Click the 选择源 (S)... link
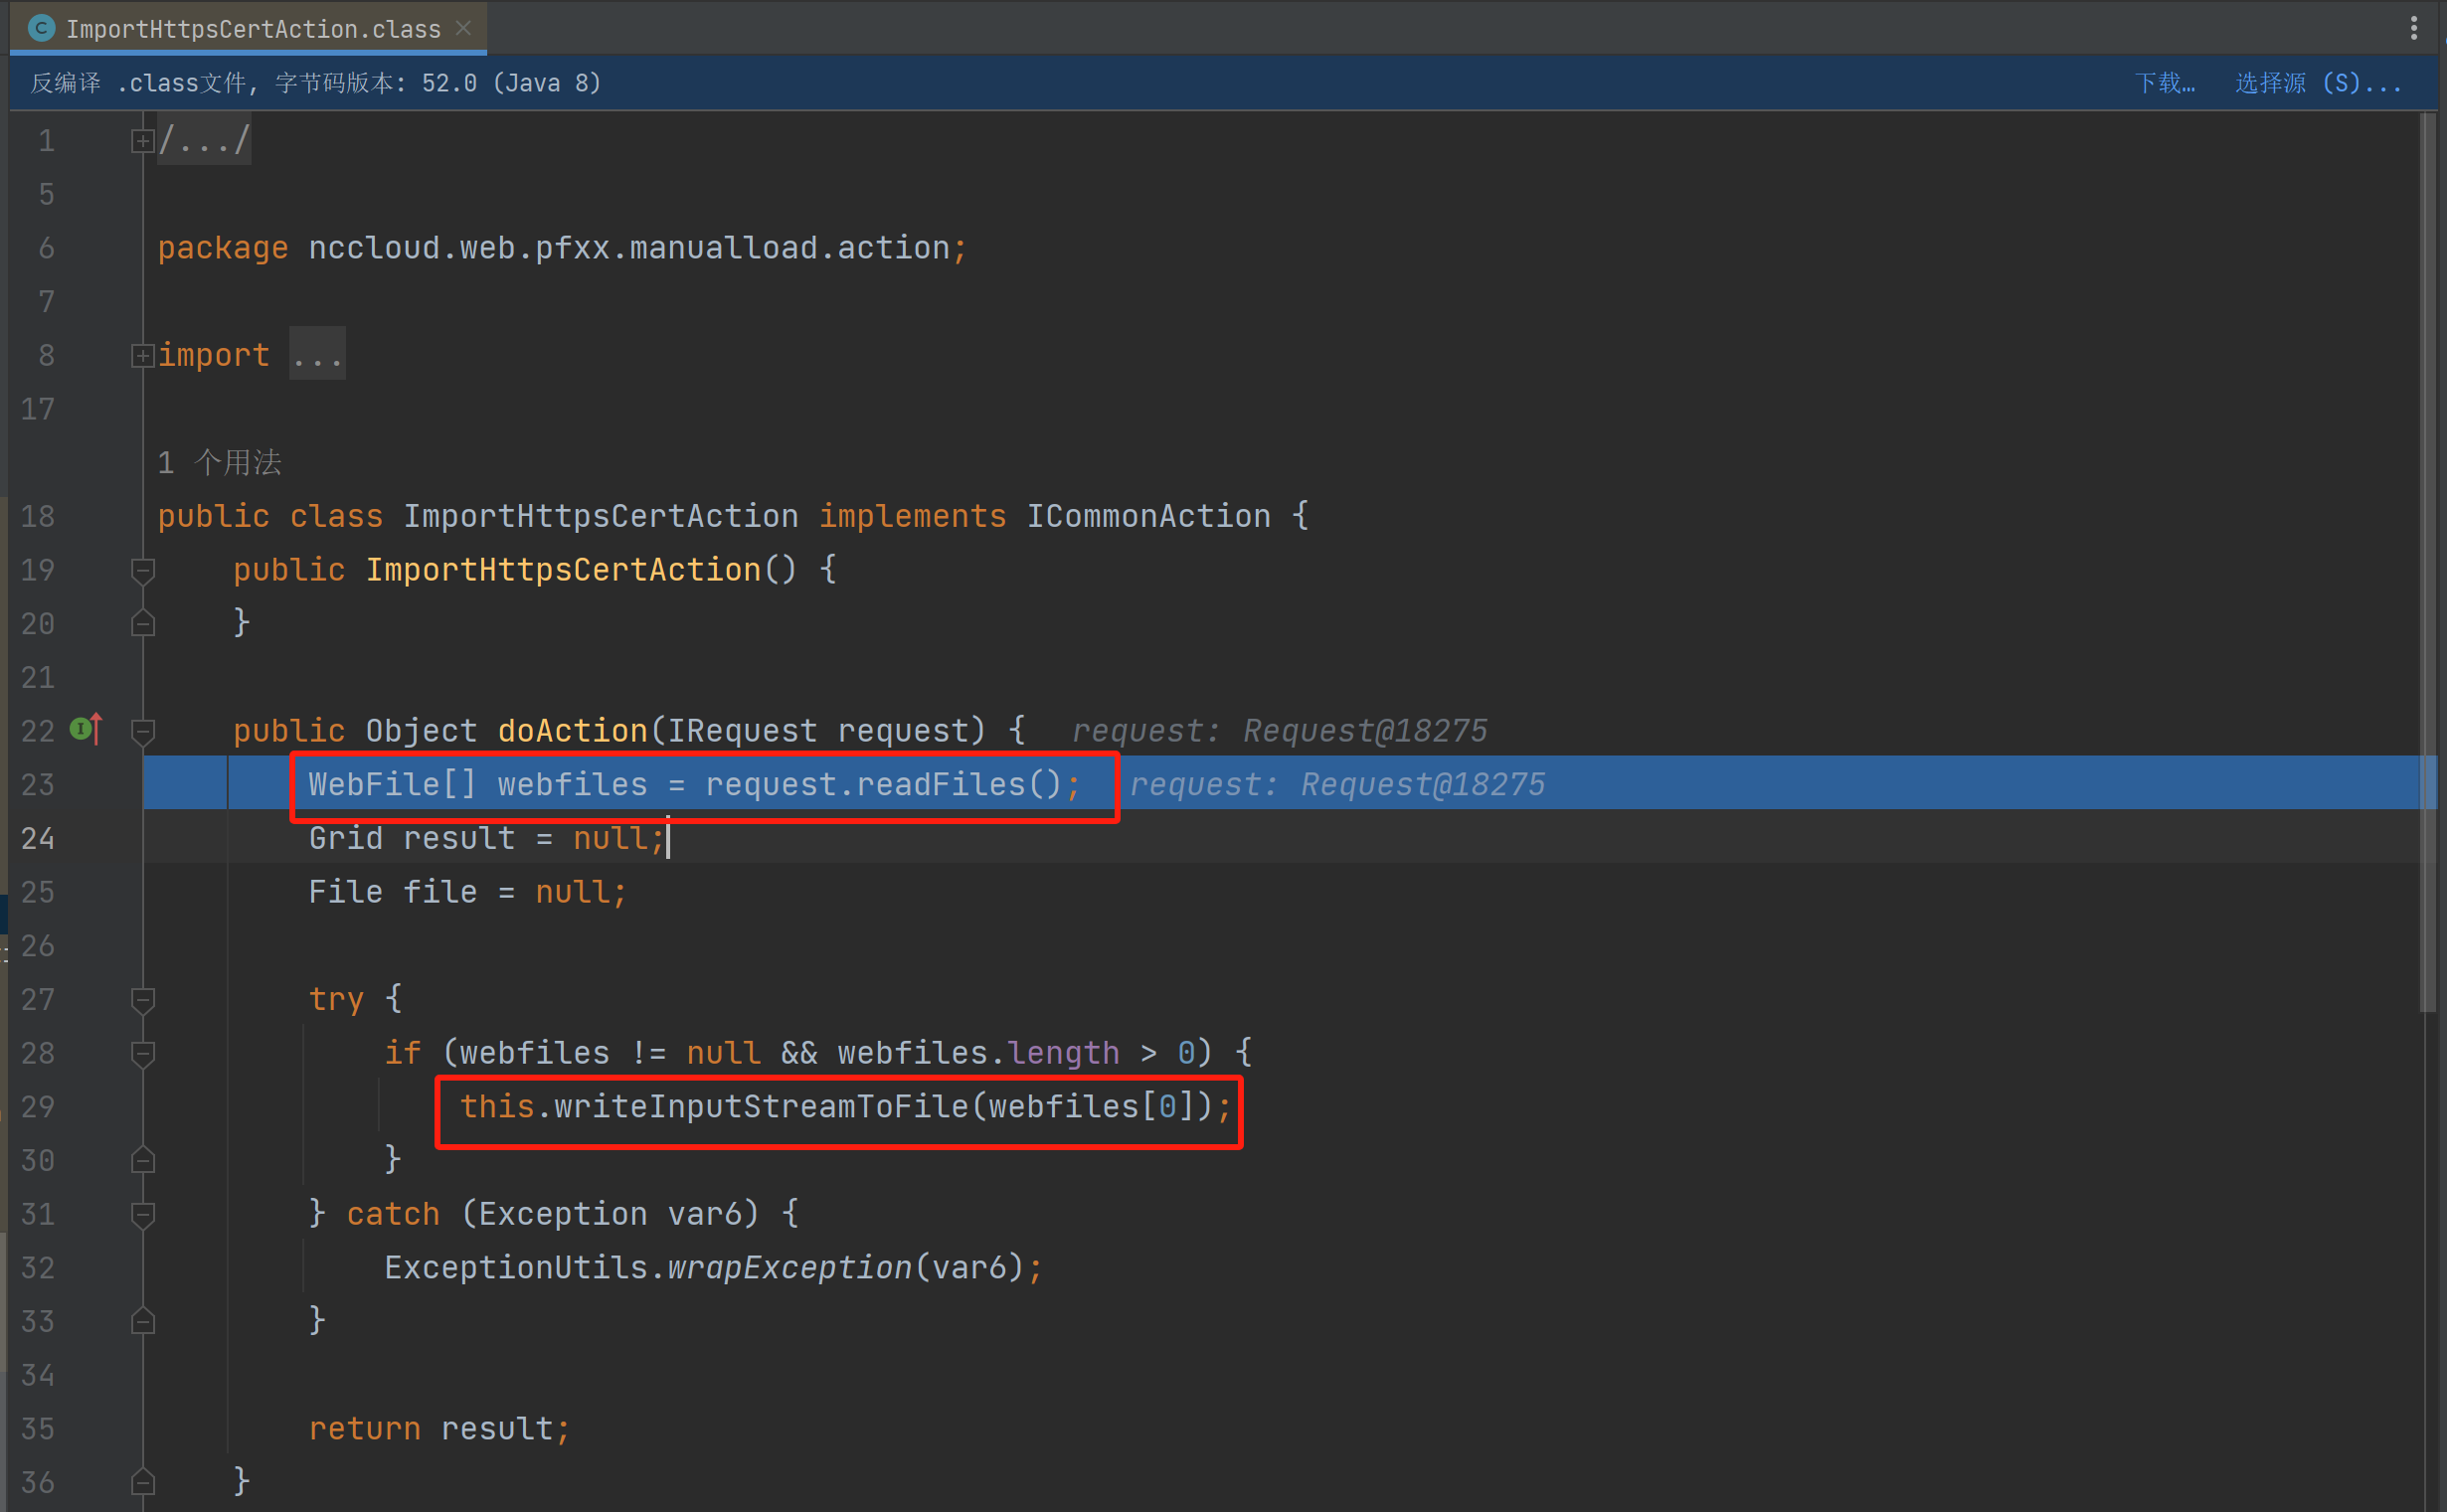Image resolution: width=2447 pixels, height=1512 pixels. [x=2317, y=83]
